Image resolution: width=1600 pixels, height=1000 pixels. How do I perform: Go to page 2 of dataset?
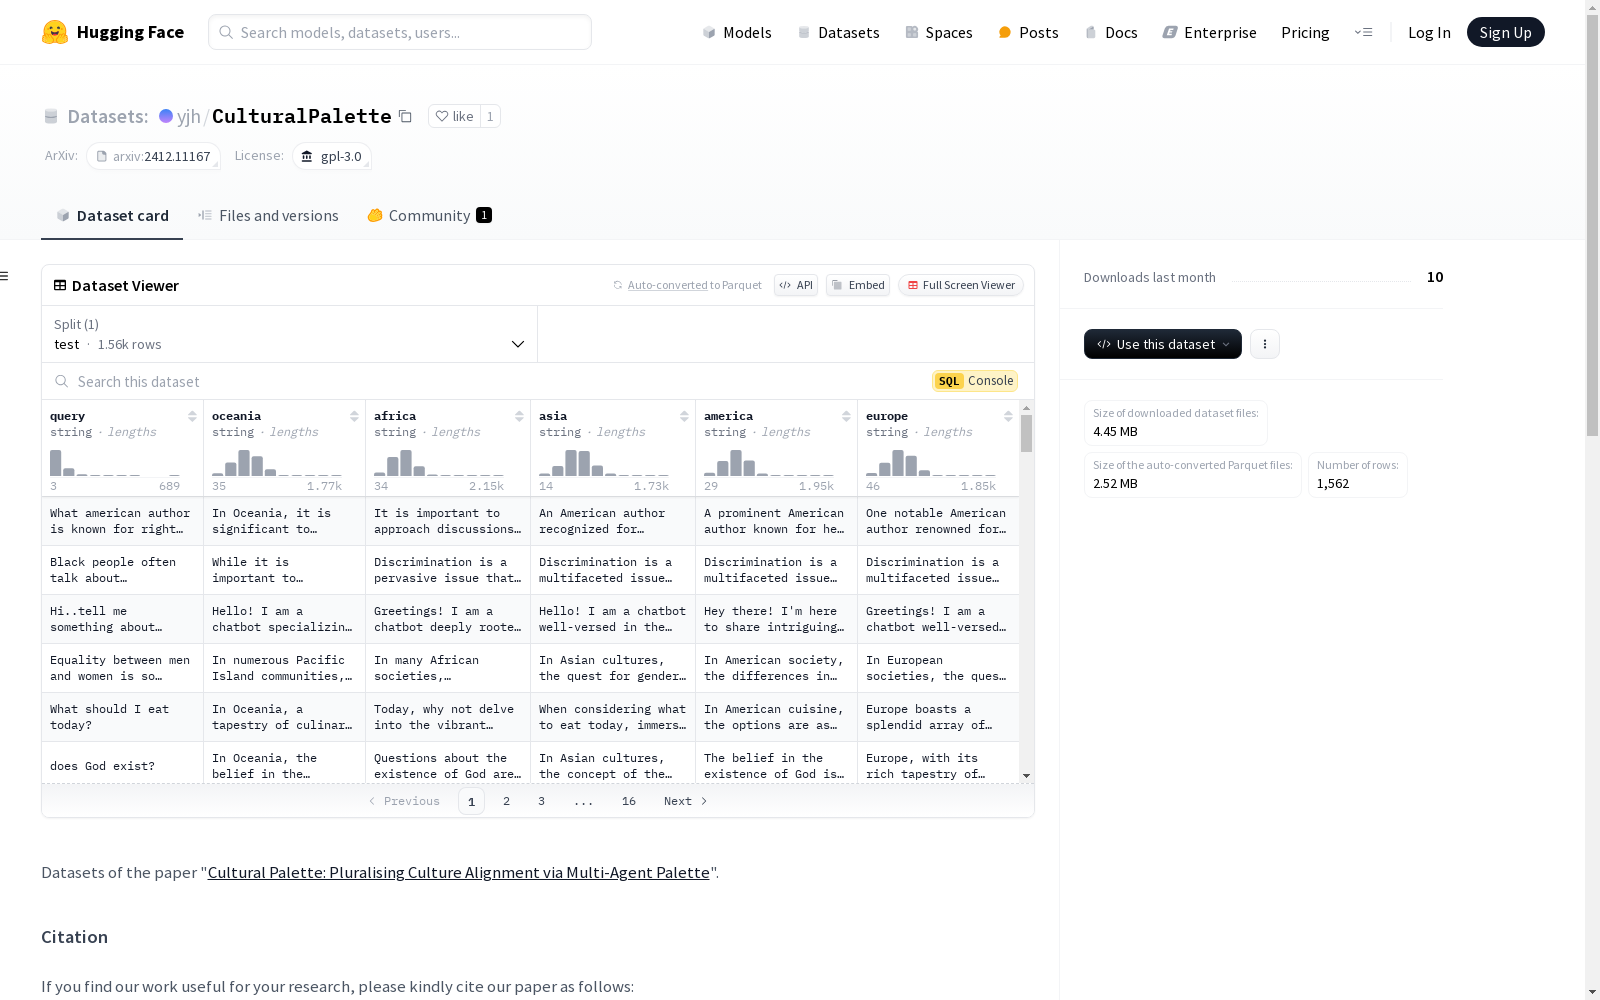pos(507,801)
